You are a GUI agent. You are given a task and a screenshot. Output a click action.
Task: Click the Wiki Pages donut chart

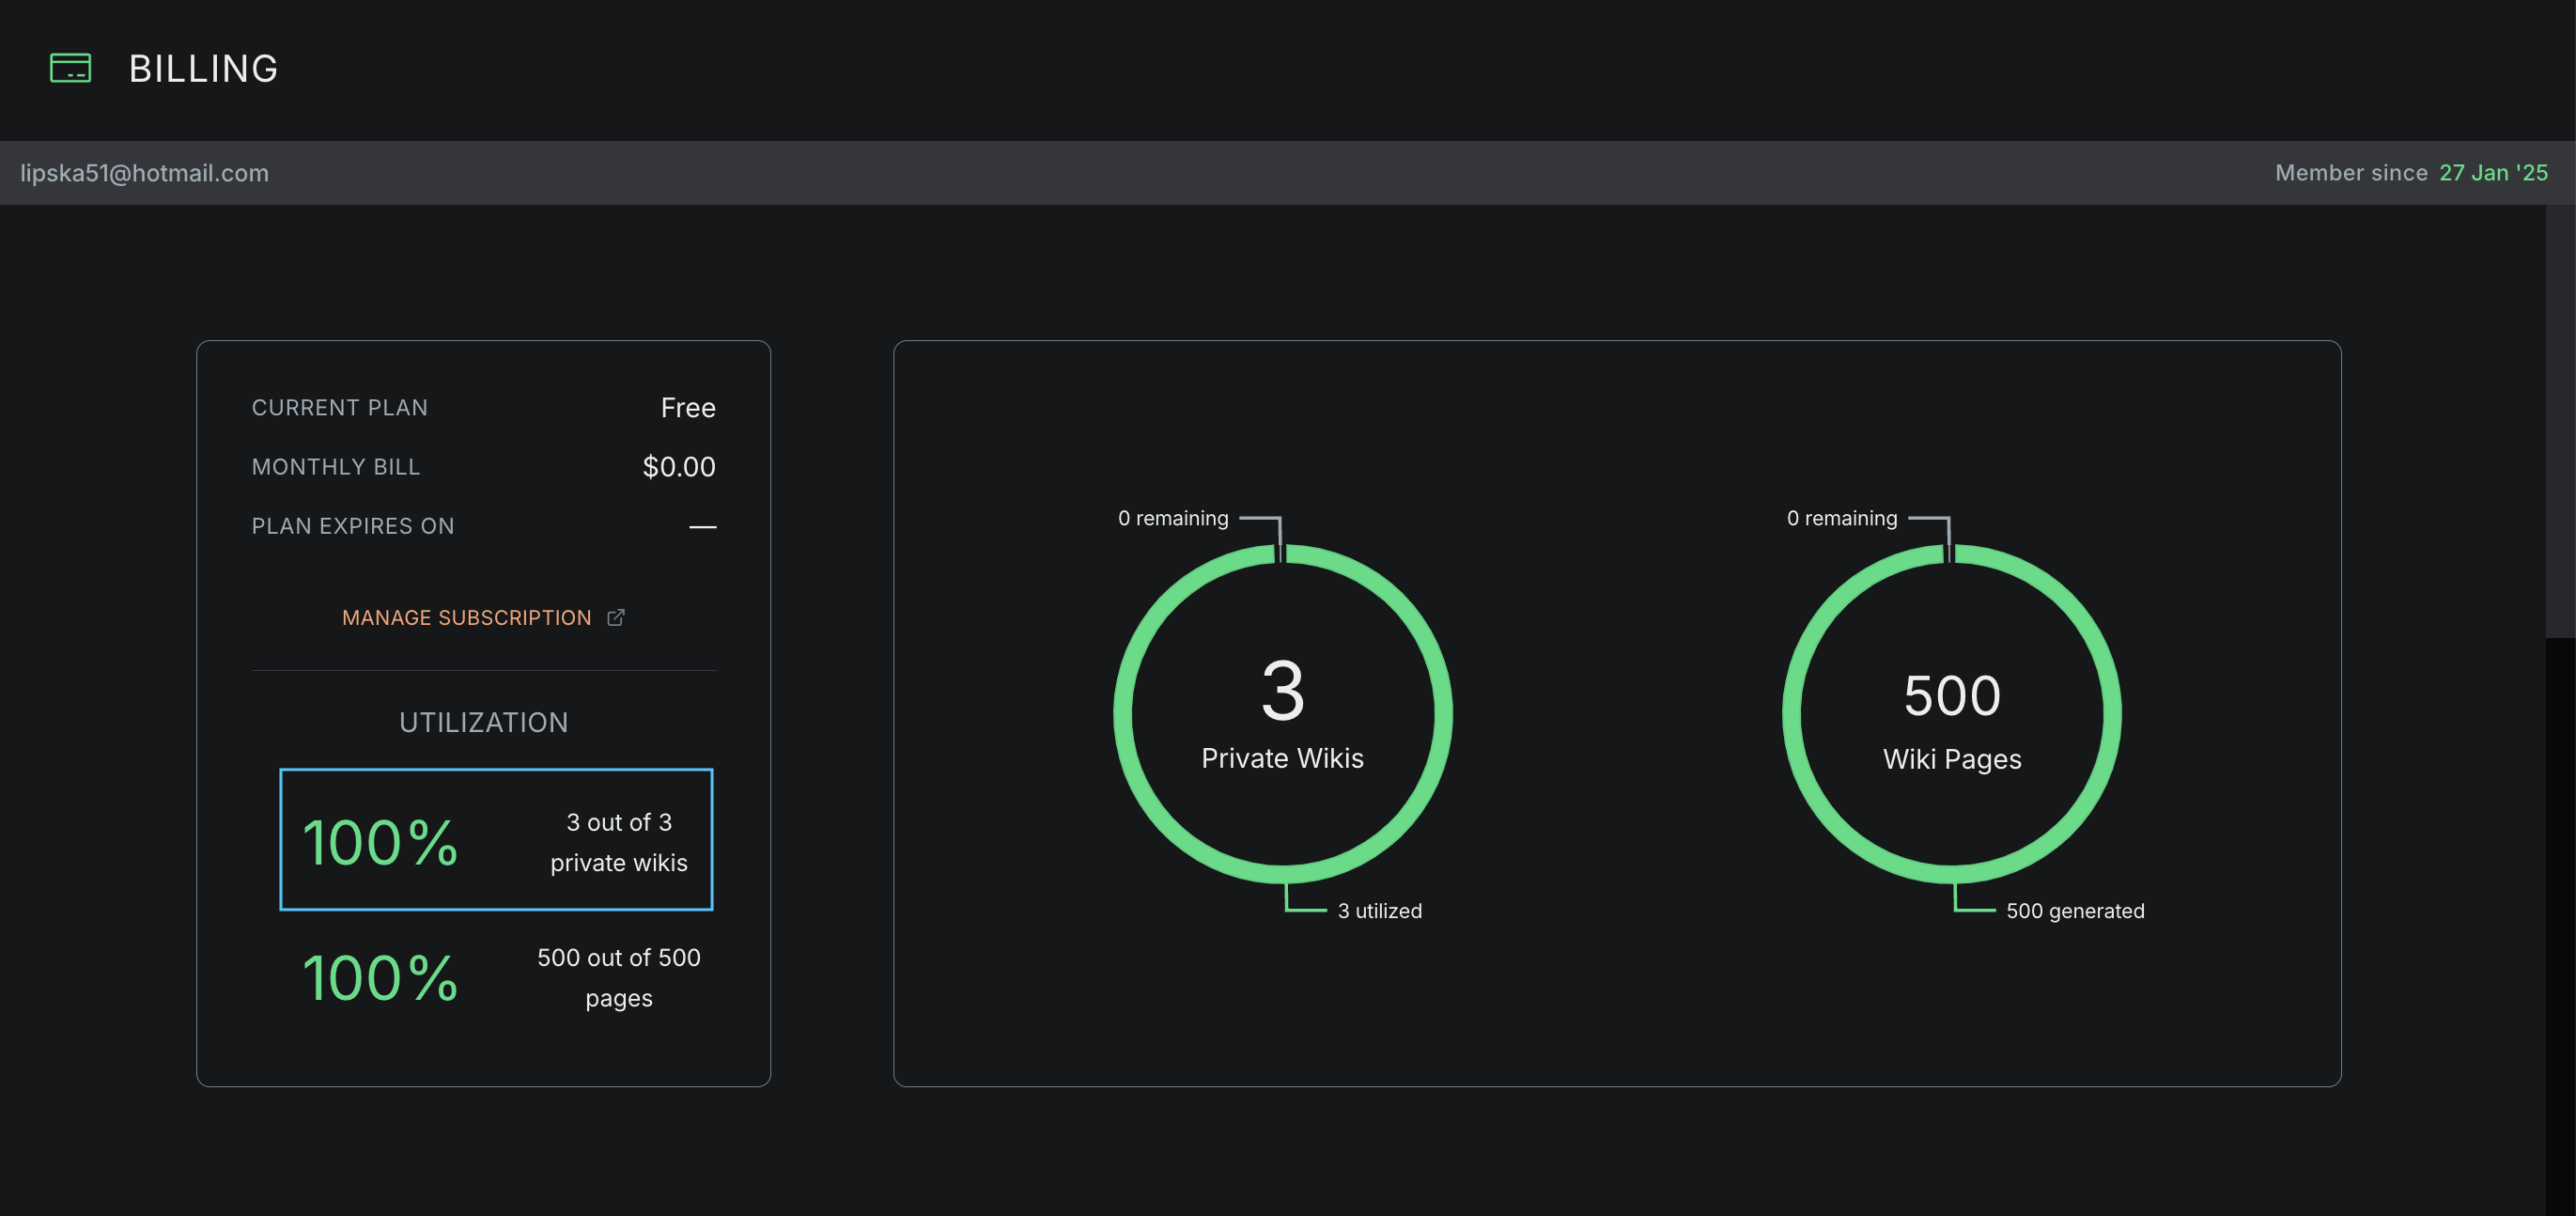[1952, 714]
